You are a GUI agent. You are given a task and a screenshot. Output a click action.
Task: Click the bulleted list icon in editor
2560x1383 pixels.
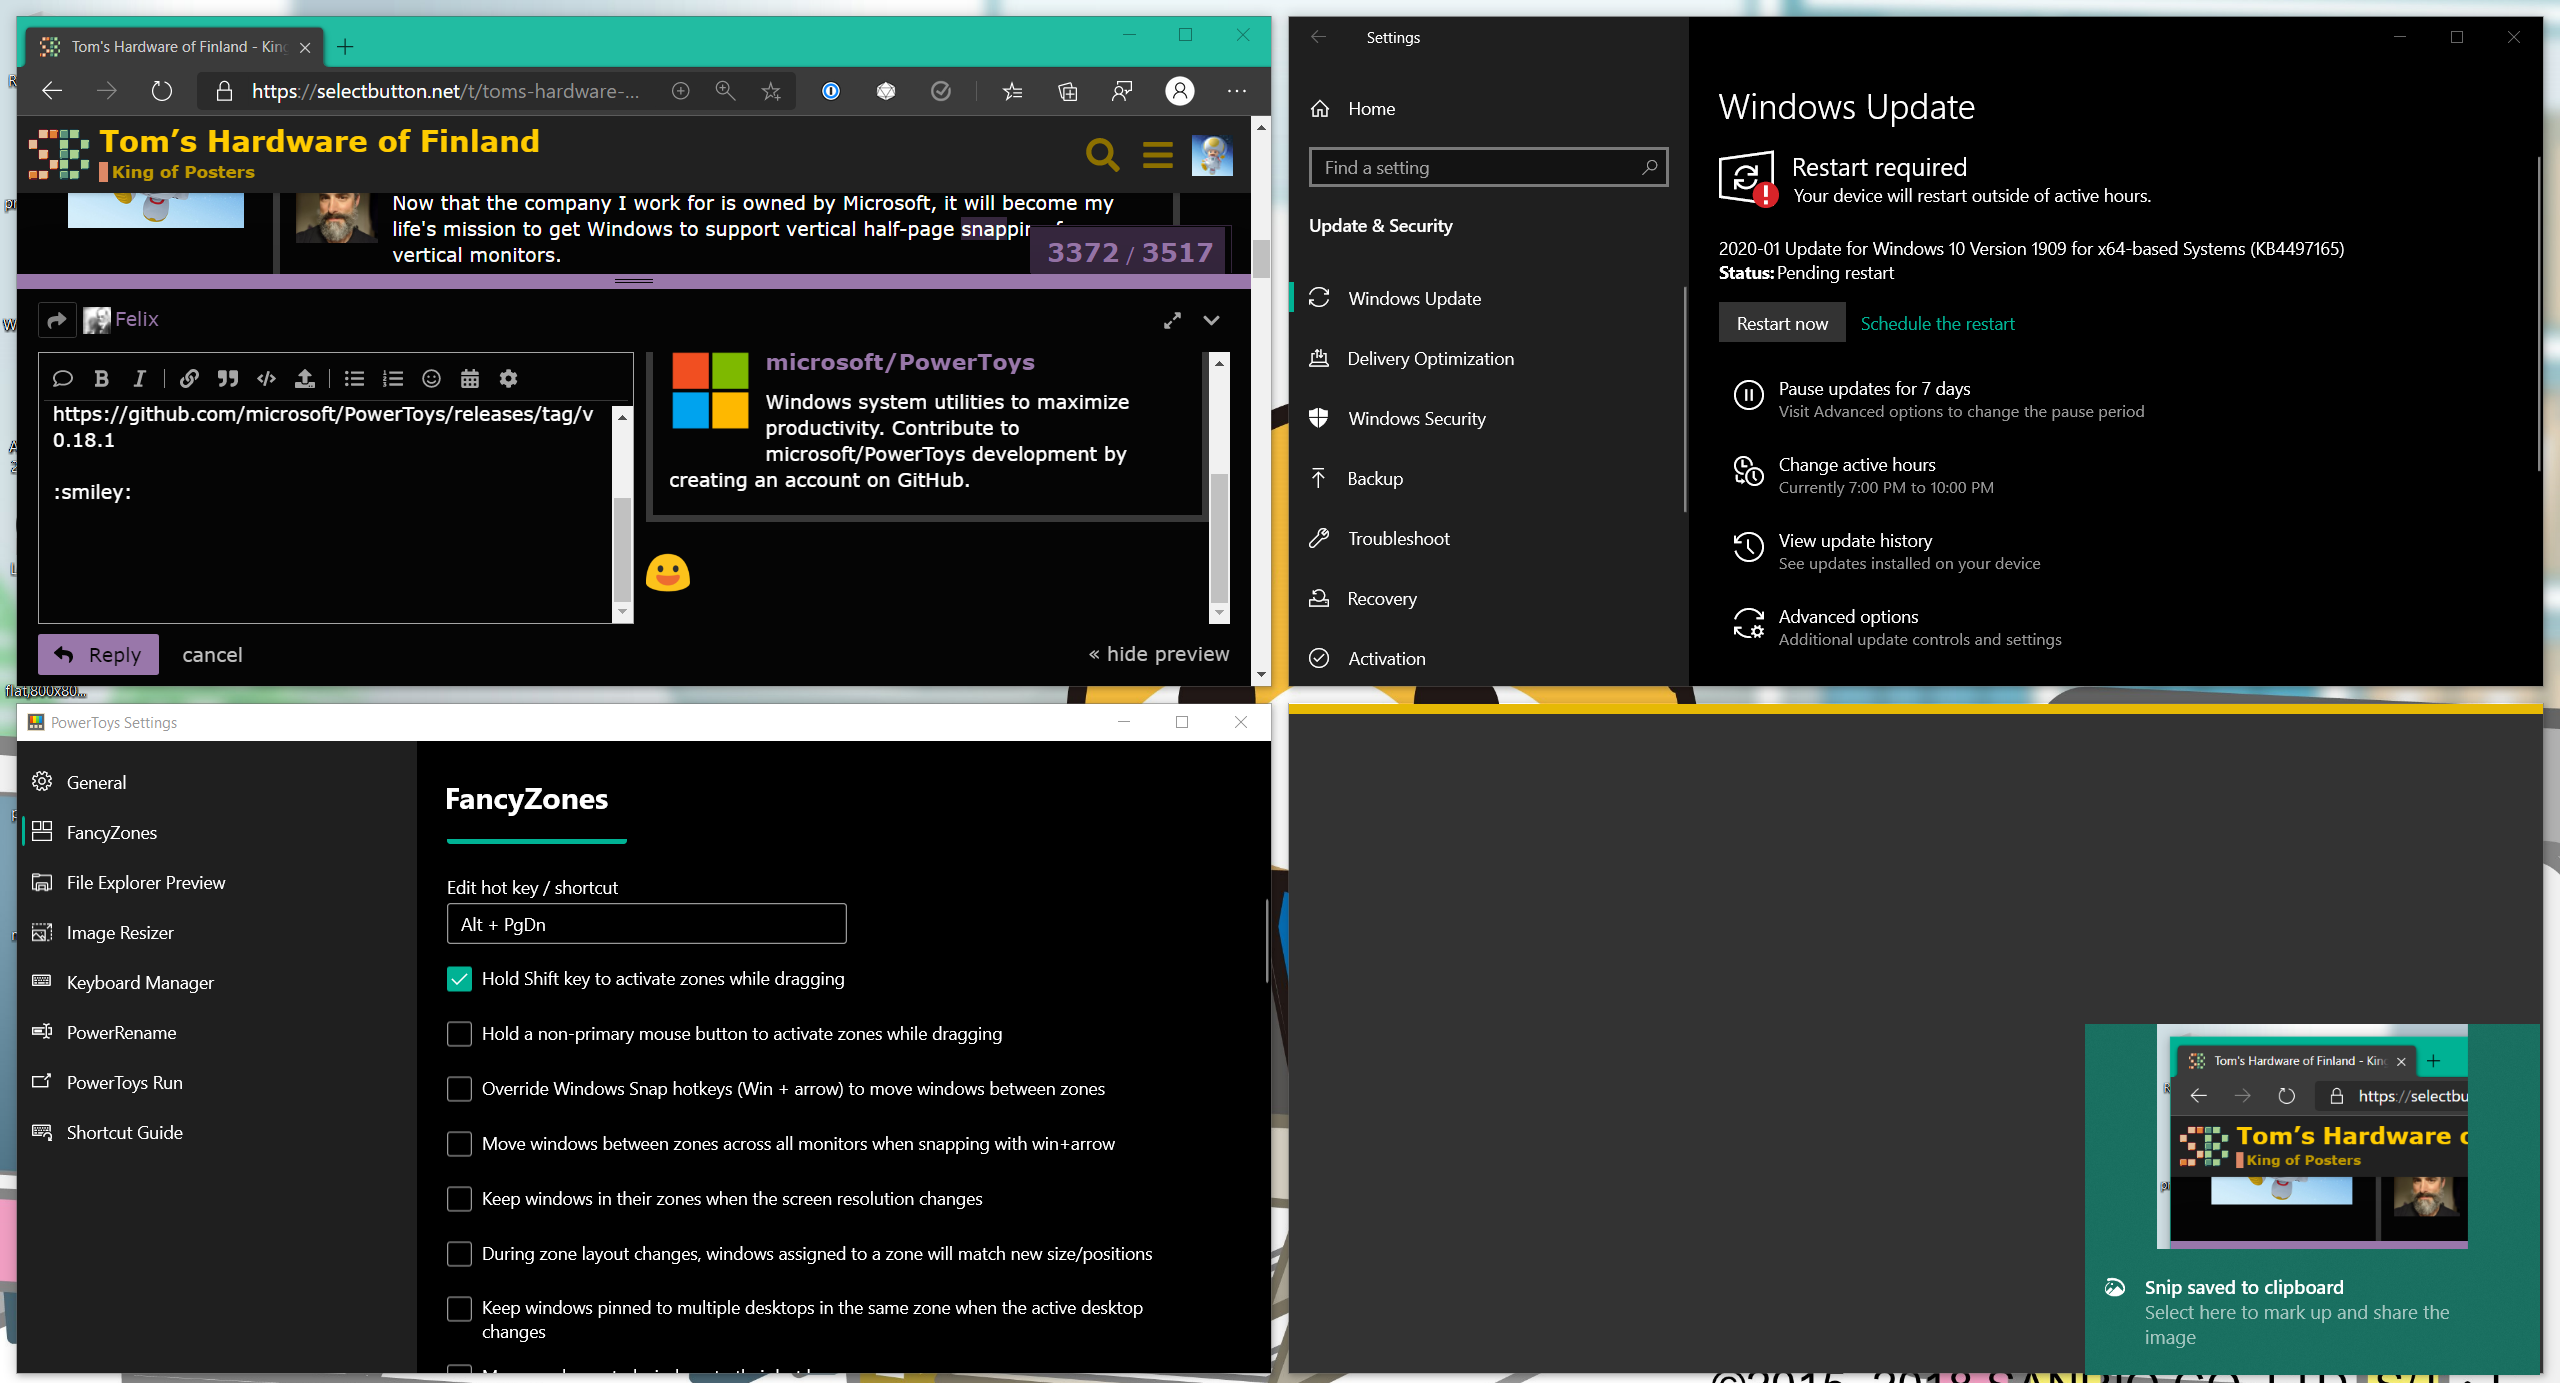[354, 379]
